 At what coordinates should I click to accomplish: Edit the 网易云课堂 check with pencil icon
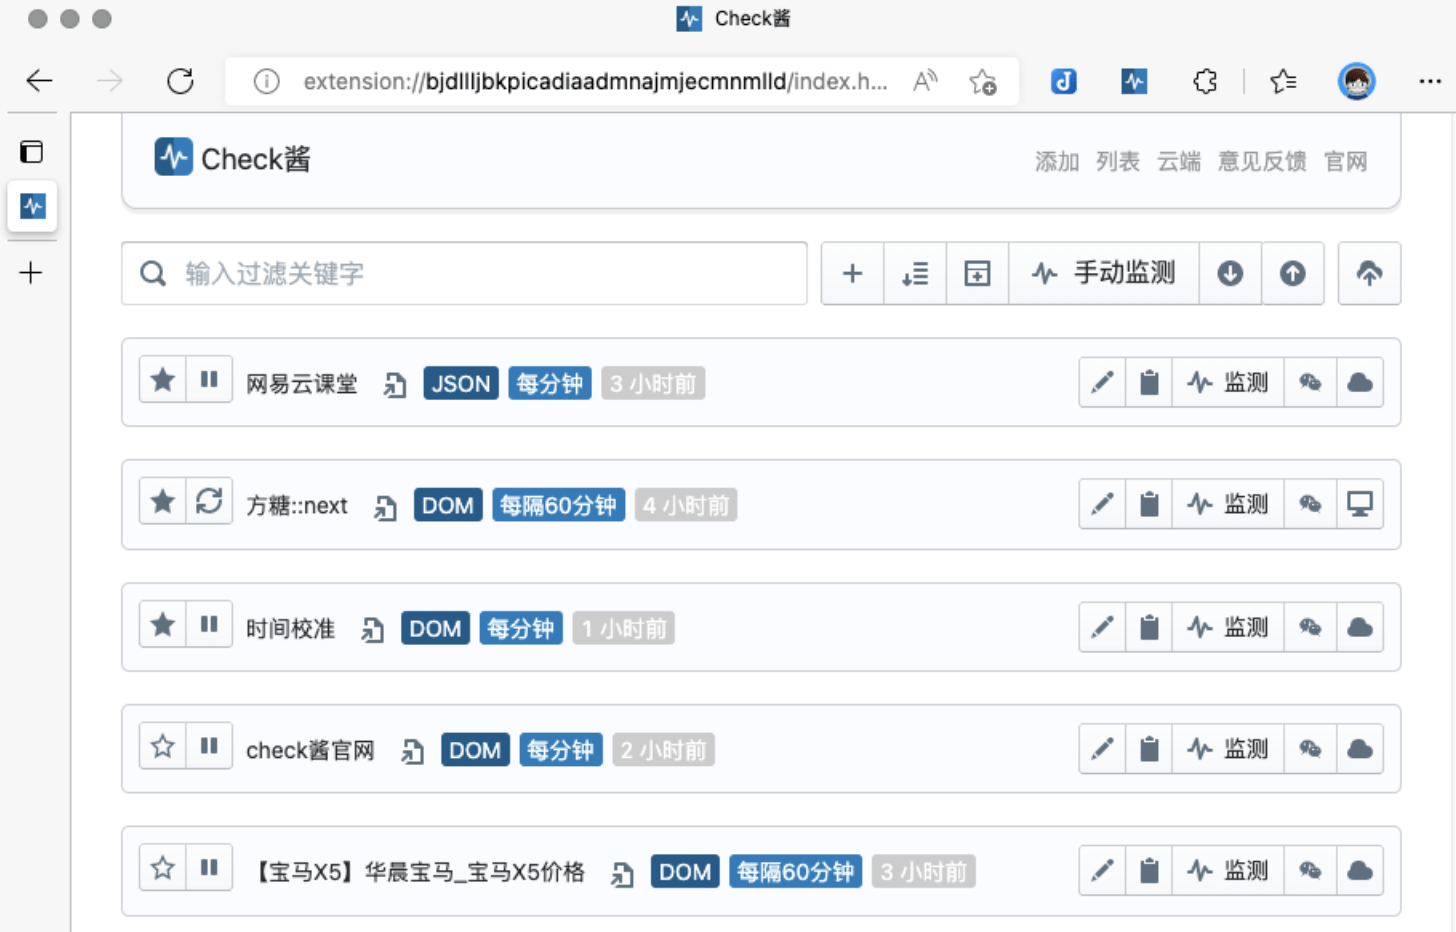tap(1102, 382)
